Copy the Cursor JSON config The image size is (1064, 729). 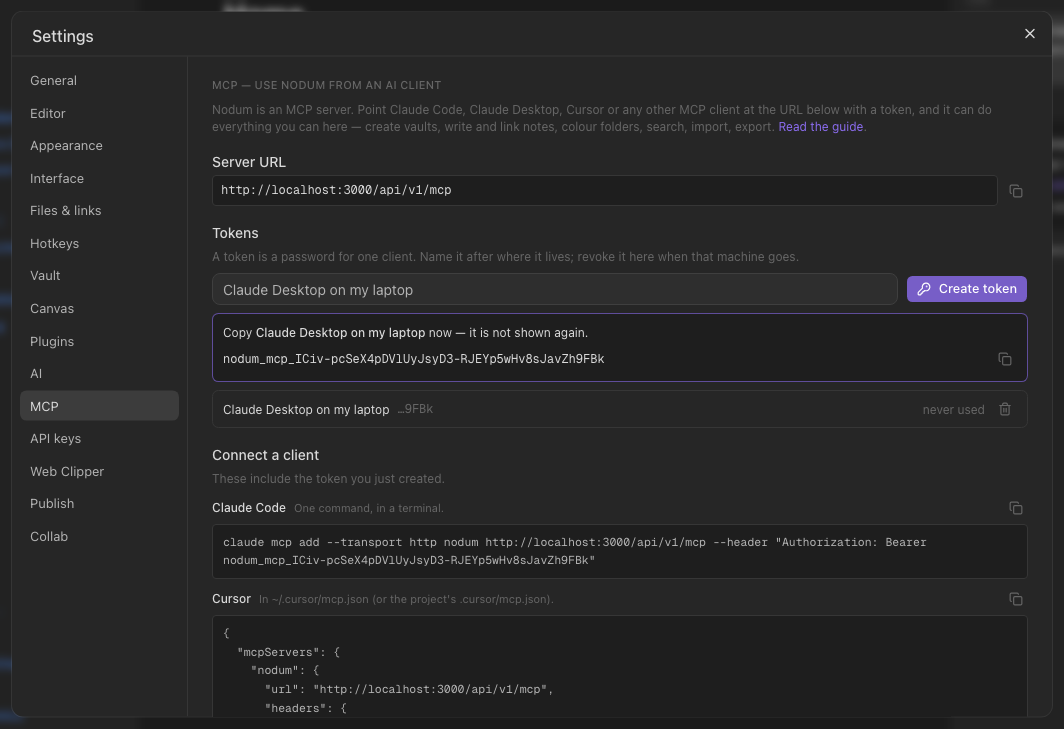pos(1016,599)
